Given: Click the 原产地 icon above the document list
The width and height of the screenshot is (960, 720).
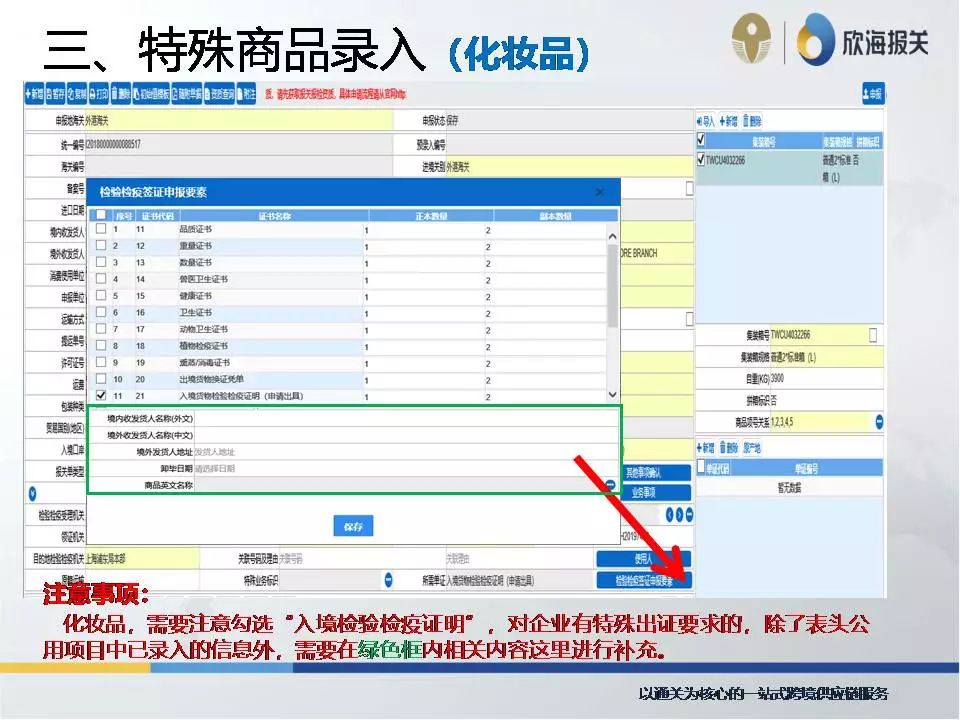Looking at the screenshot, I should (x=752, y=448).
